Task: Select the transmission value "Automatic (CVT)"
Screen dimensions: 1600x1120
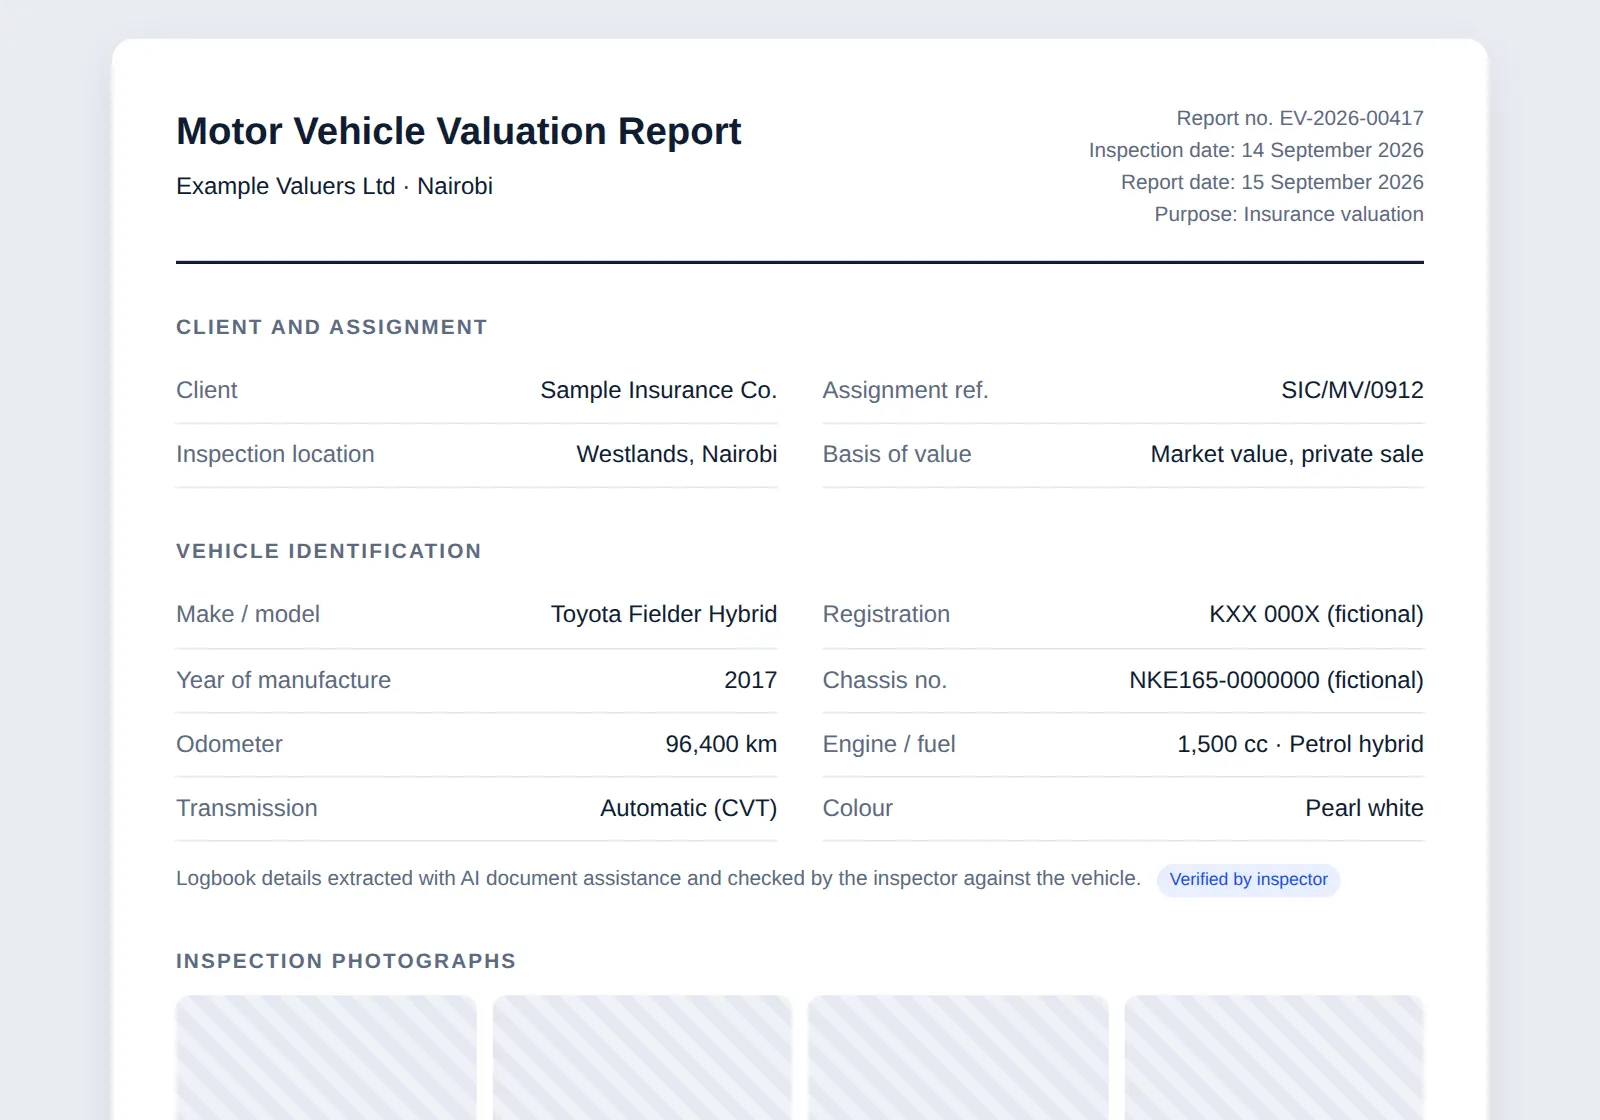Action: (688, 808)
